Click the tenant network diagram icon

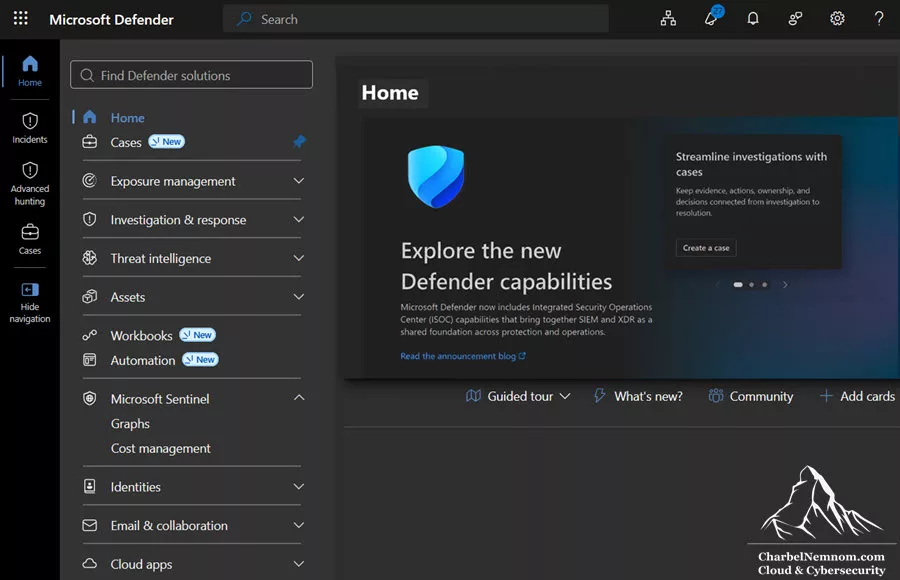point(668,19)
